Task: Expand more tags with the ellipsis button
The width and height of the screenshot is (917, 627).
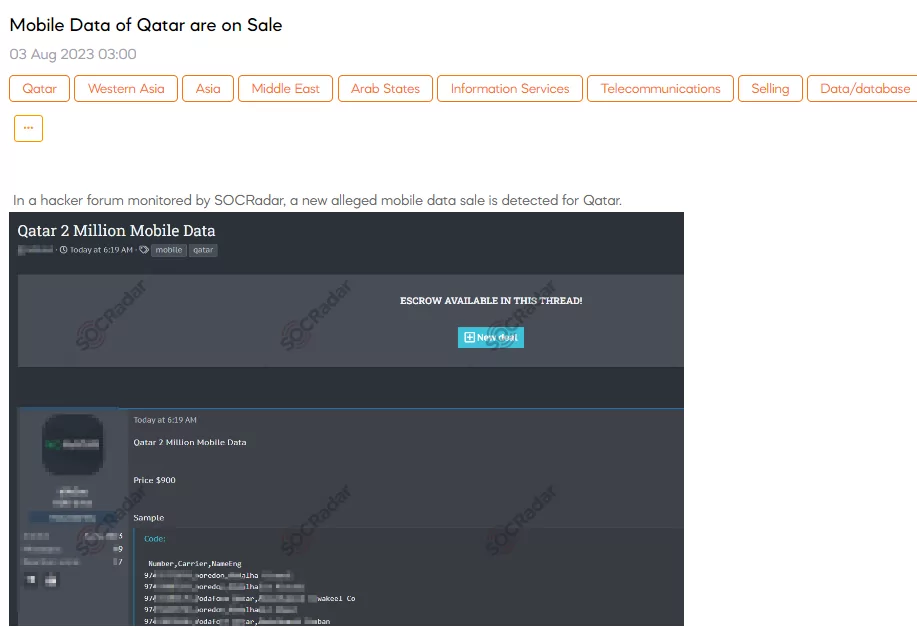Action: coord(29,128)
